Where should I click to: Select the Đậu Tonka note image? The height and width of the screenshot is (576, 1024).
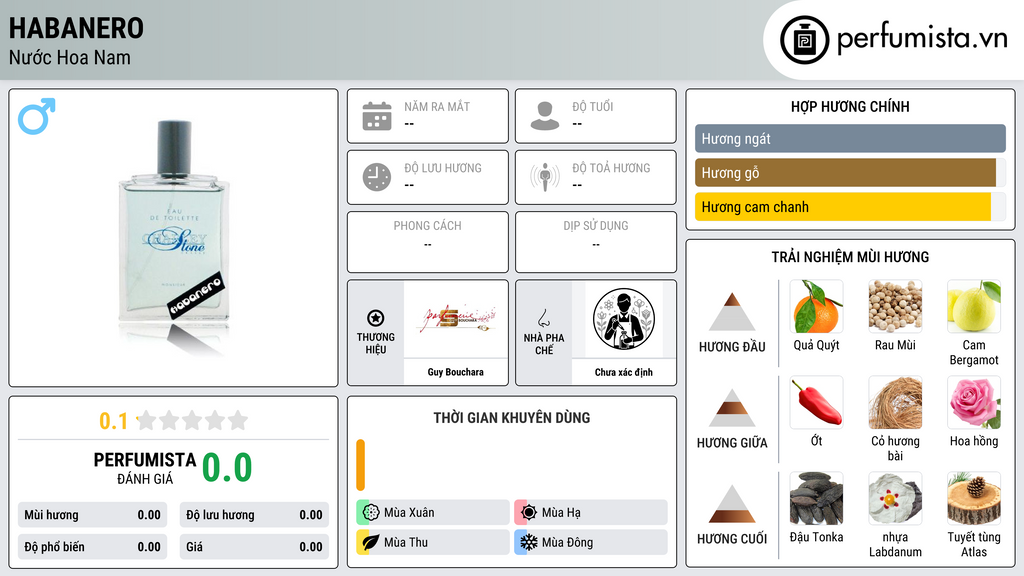tap(816, 499)
